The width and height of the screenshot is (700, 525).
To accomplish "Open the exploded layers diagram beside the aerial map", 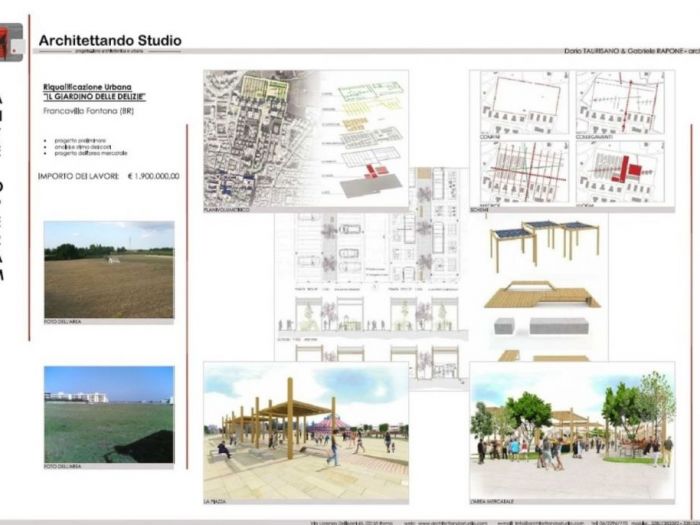I will [x=362, y=138].
